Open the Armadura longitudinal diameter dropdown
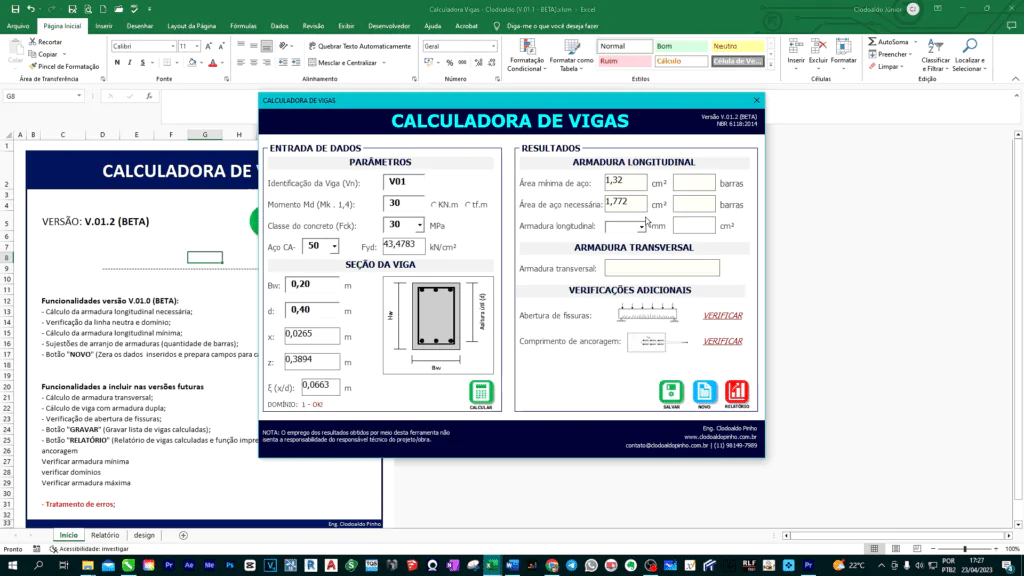Screen dimensions: 1024x576 coord(642,227)
